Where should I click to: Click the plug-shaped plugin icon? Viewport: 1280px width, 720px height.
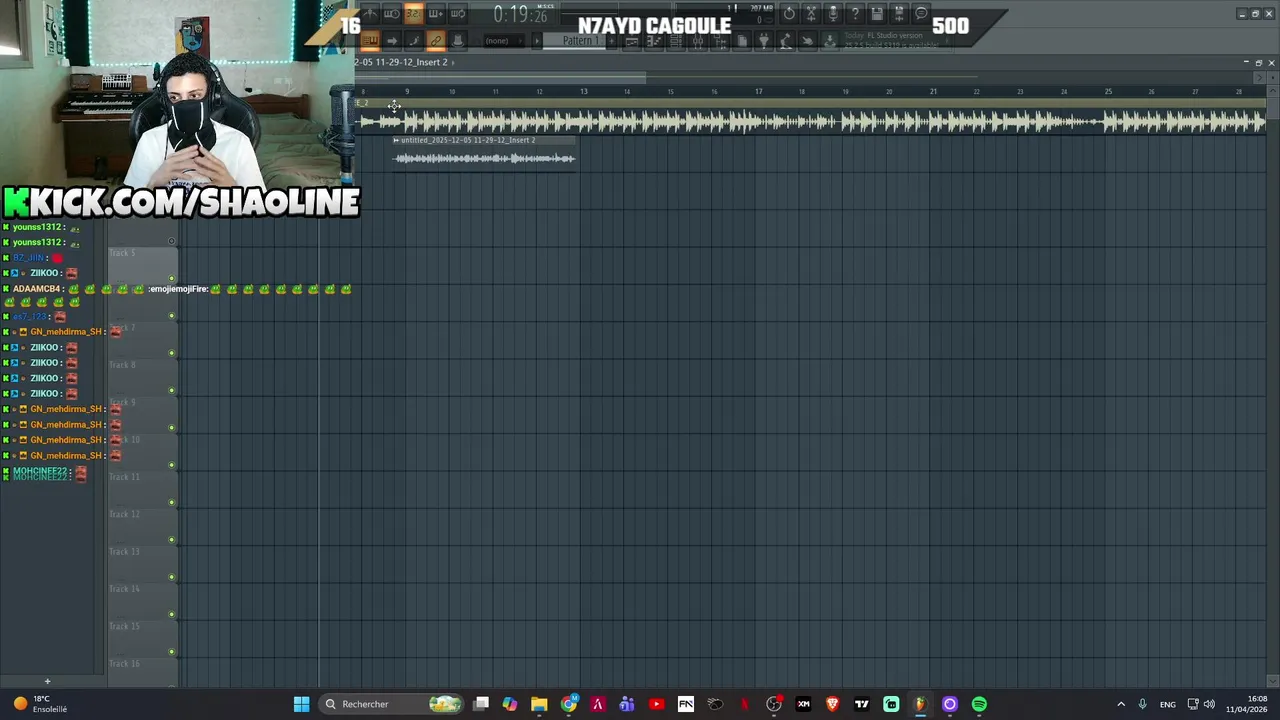[763, 41]
